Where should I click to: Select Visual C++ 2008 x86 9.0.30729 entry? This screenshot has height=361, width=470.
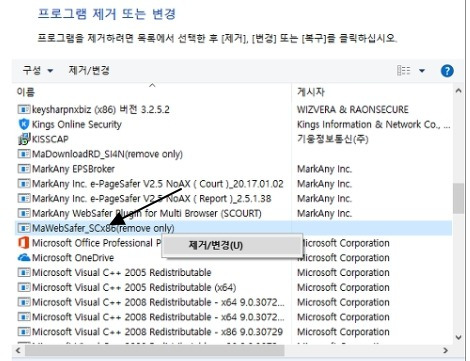157,332
